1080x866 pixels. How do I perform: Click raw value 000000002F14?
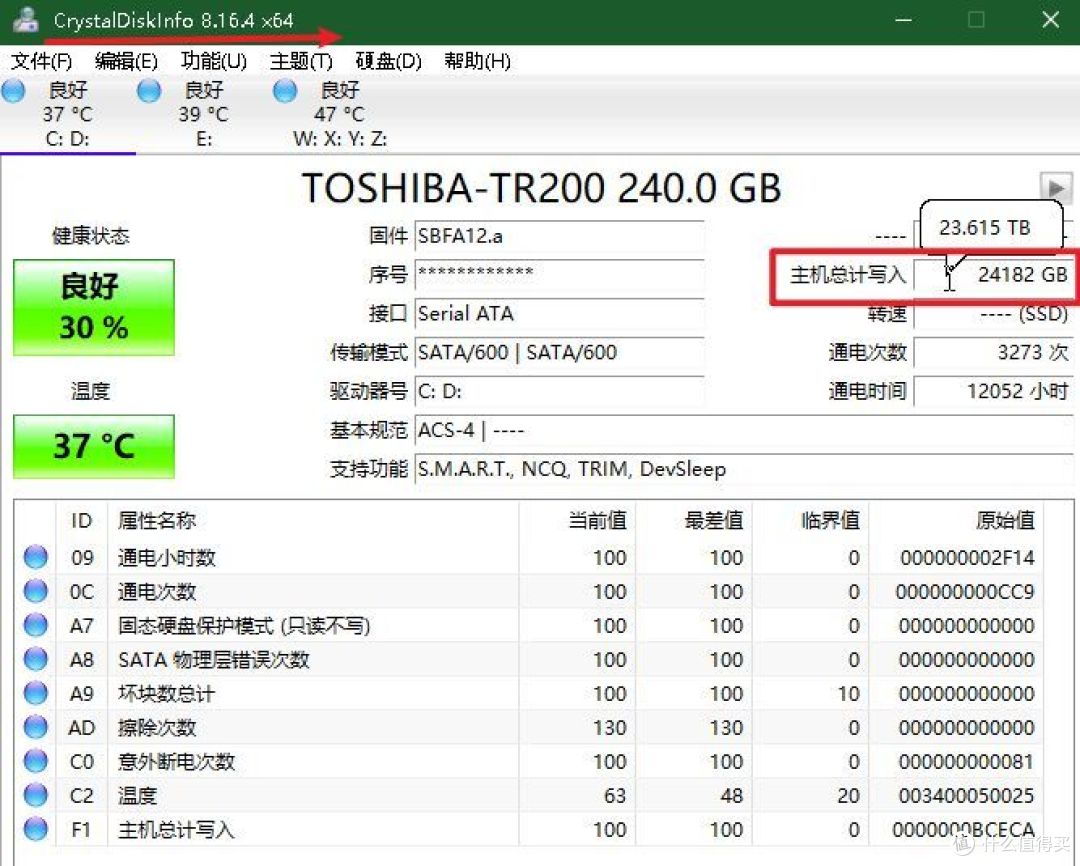[x=967, y=557]
